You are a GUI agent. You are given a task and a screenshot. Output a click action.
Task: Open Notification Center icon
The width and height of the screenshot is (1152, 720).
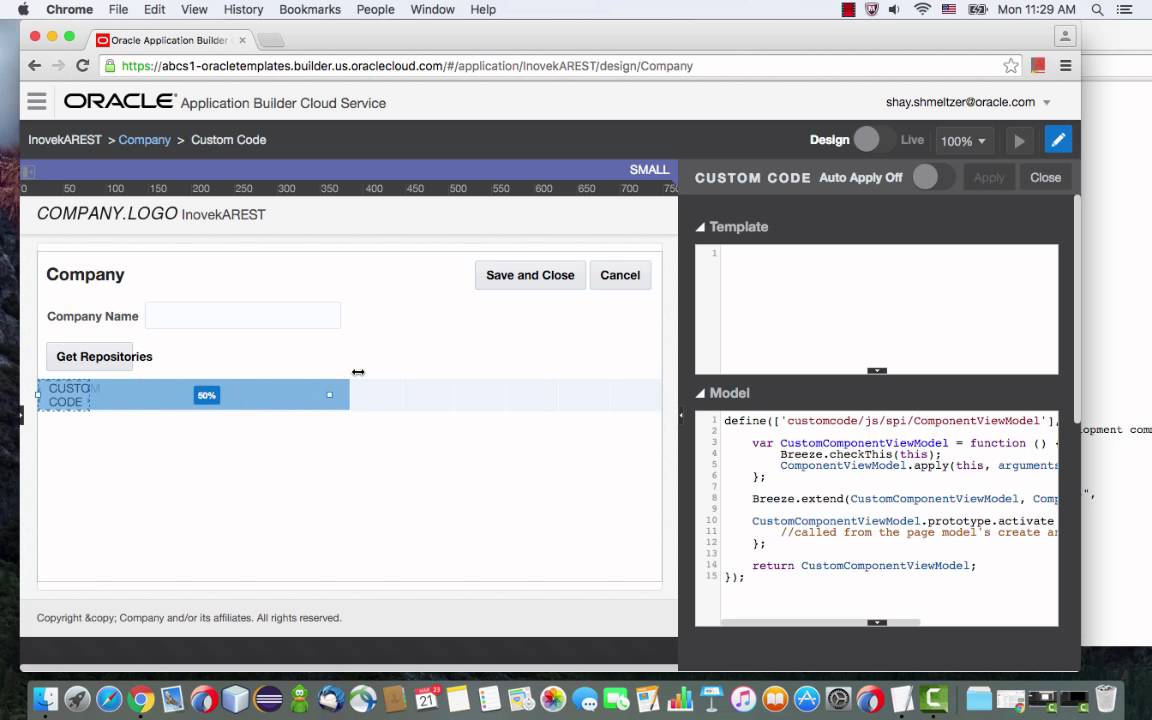pyautogui.click(x=1124, y=10)
